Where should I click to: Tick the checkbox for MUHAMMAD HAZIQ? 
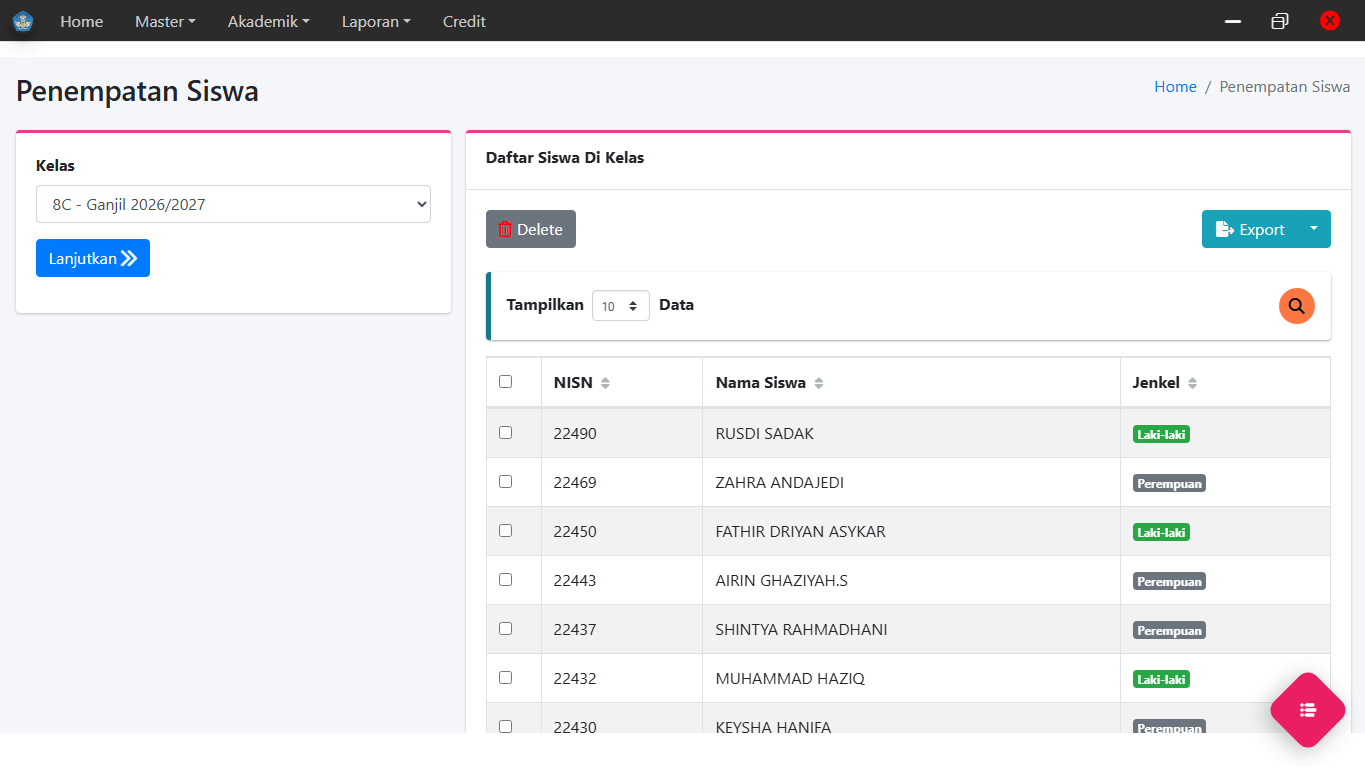click(505, 678)
